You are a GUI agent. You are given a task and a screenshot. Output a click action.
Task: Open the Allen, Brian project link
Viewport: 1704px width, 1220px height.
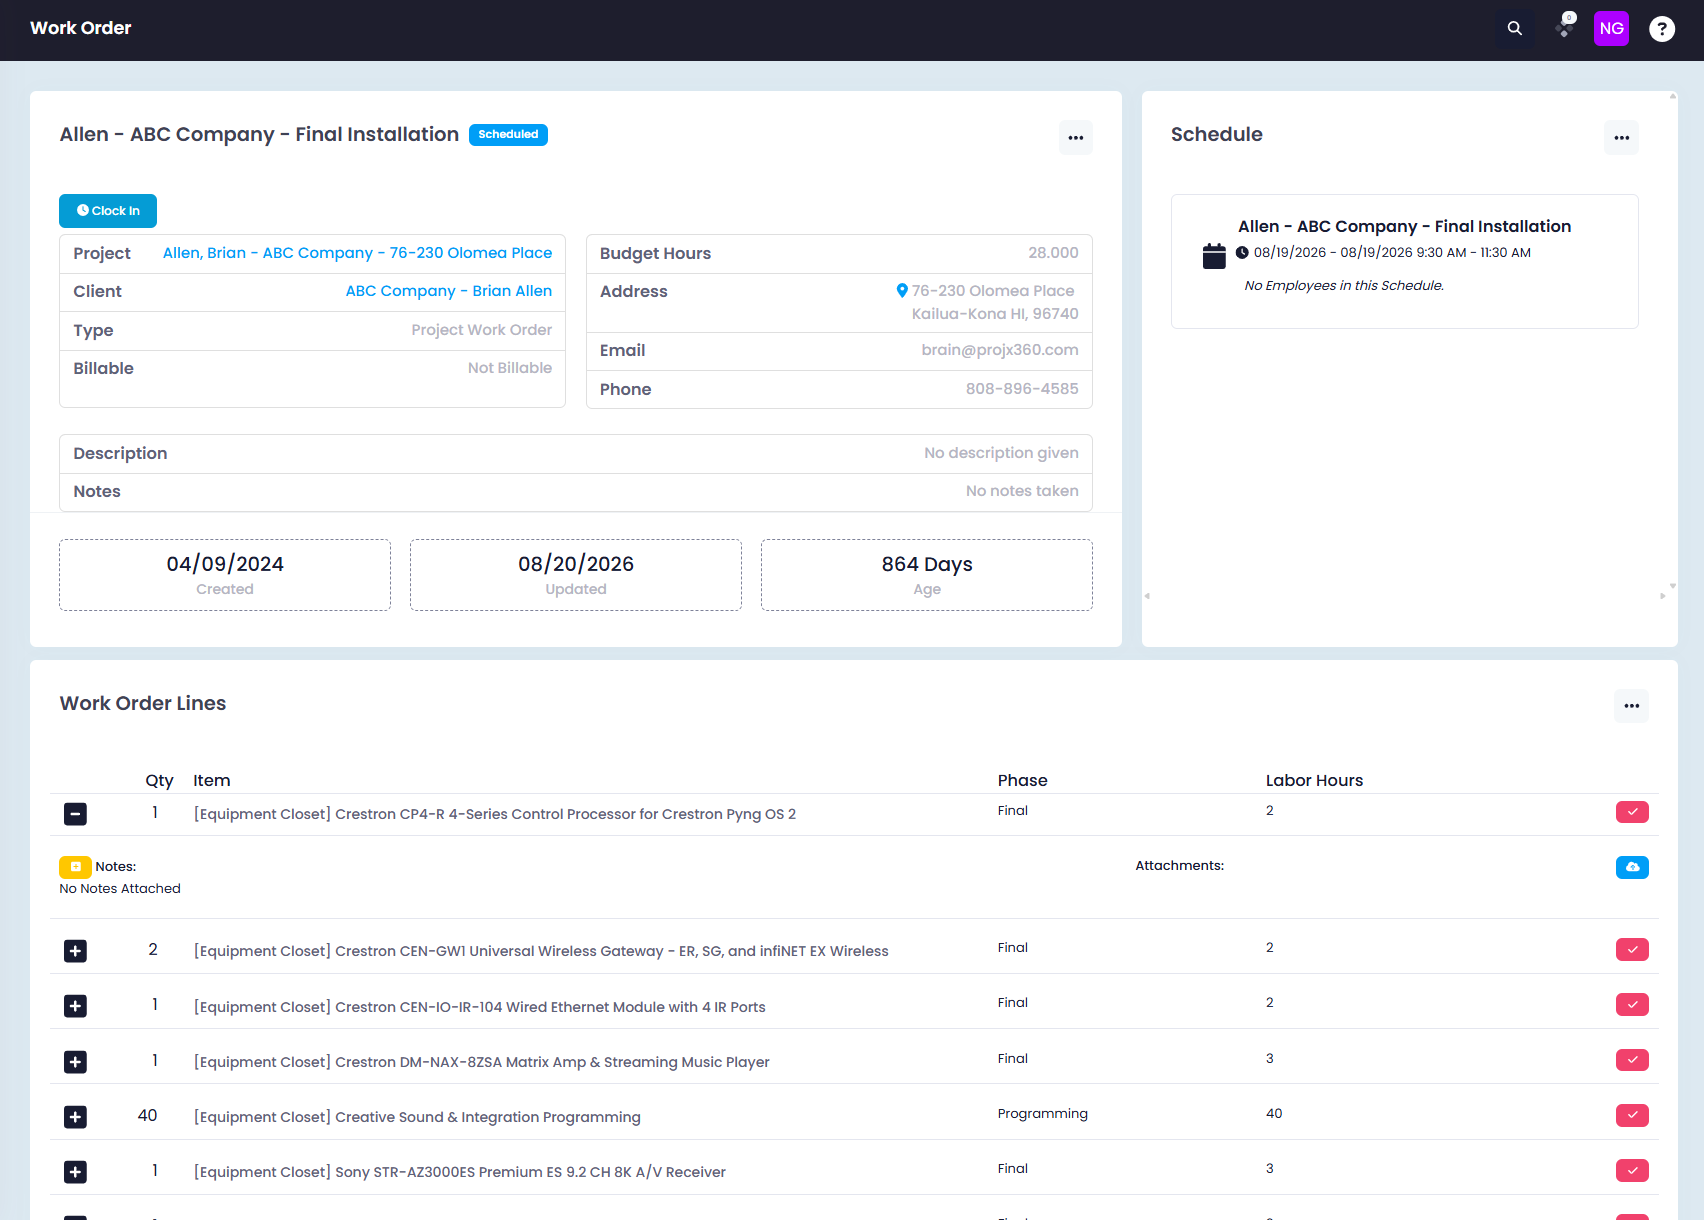point(357,253)
